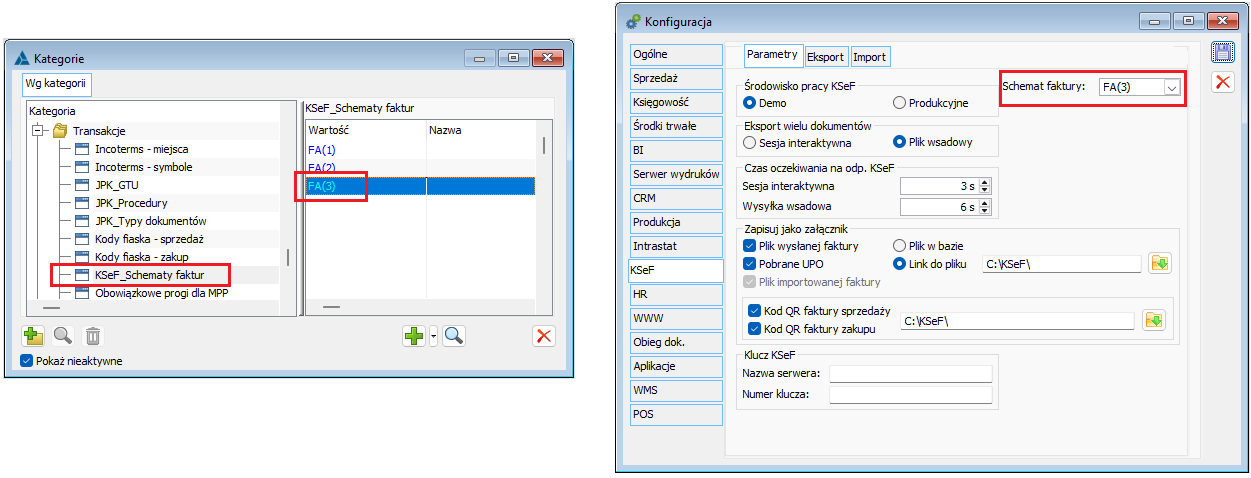Select KSeF_Schematy faktur in category tree
The height and width of the screenshot is (478, 1251).
(149, 274)
